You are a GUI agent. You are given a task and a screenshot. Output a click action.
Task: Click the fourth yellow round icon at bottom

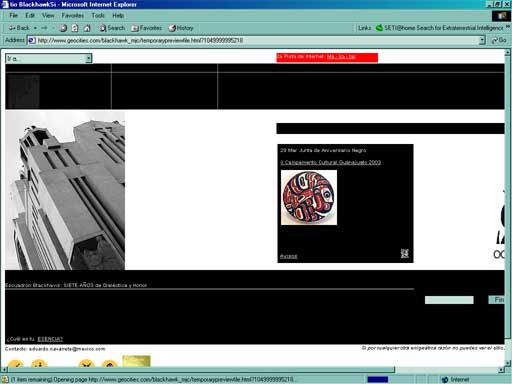[110, 363]
